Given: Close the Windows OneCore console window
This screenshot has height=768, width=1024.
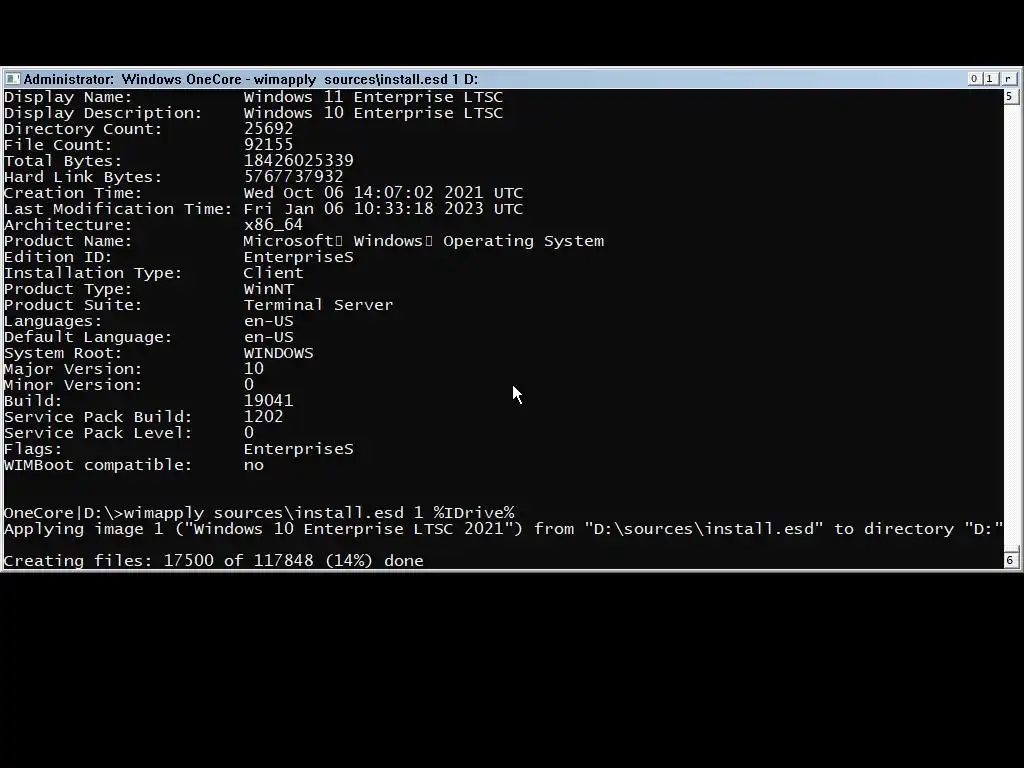Looking at the screenshot, I should click(1008, 78).
